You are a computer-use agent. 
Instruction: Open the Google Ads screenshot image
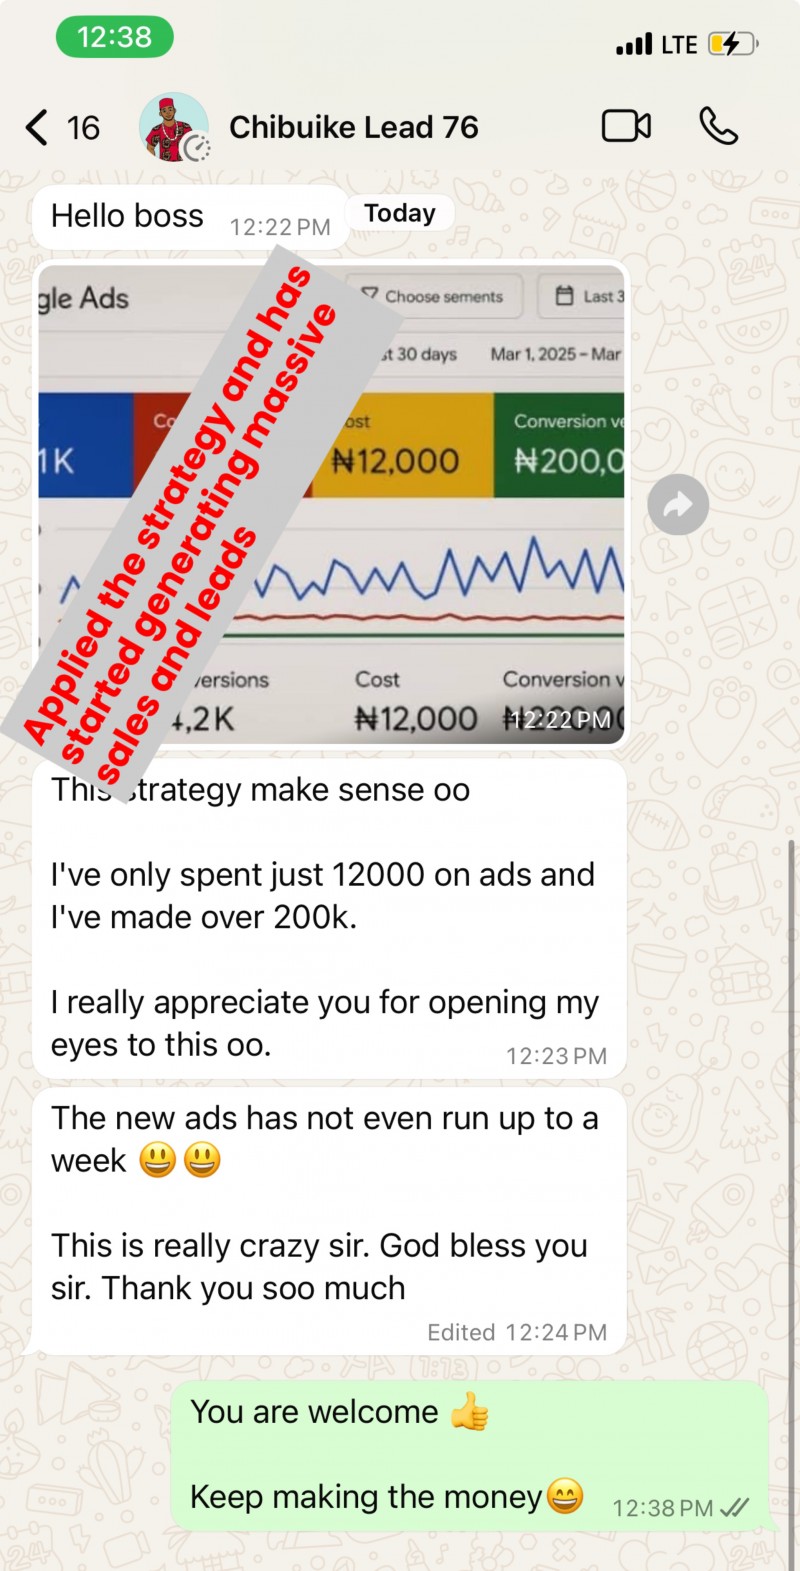[331, 504]
